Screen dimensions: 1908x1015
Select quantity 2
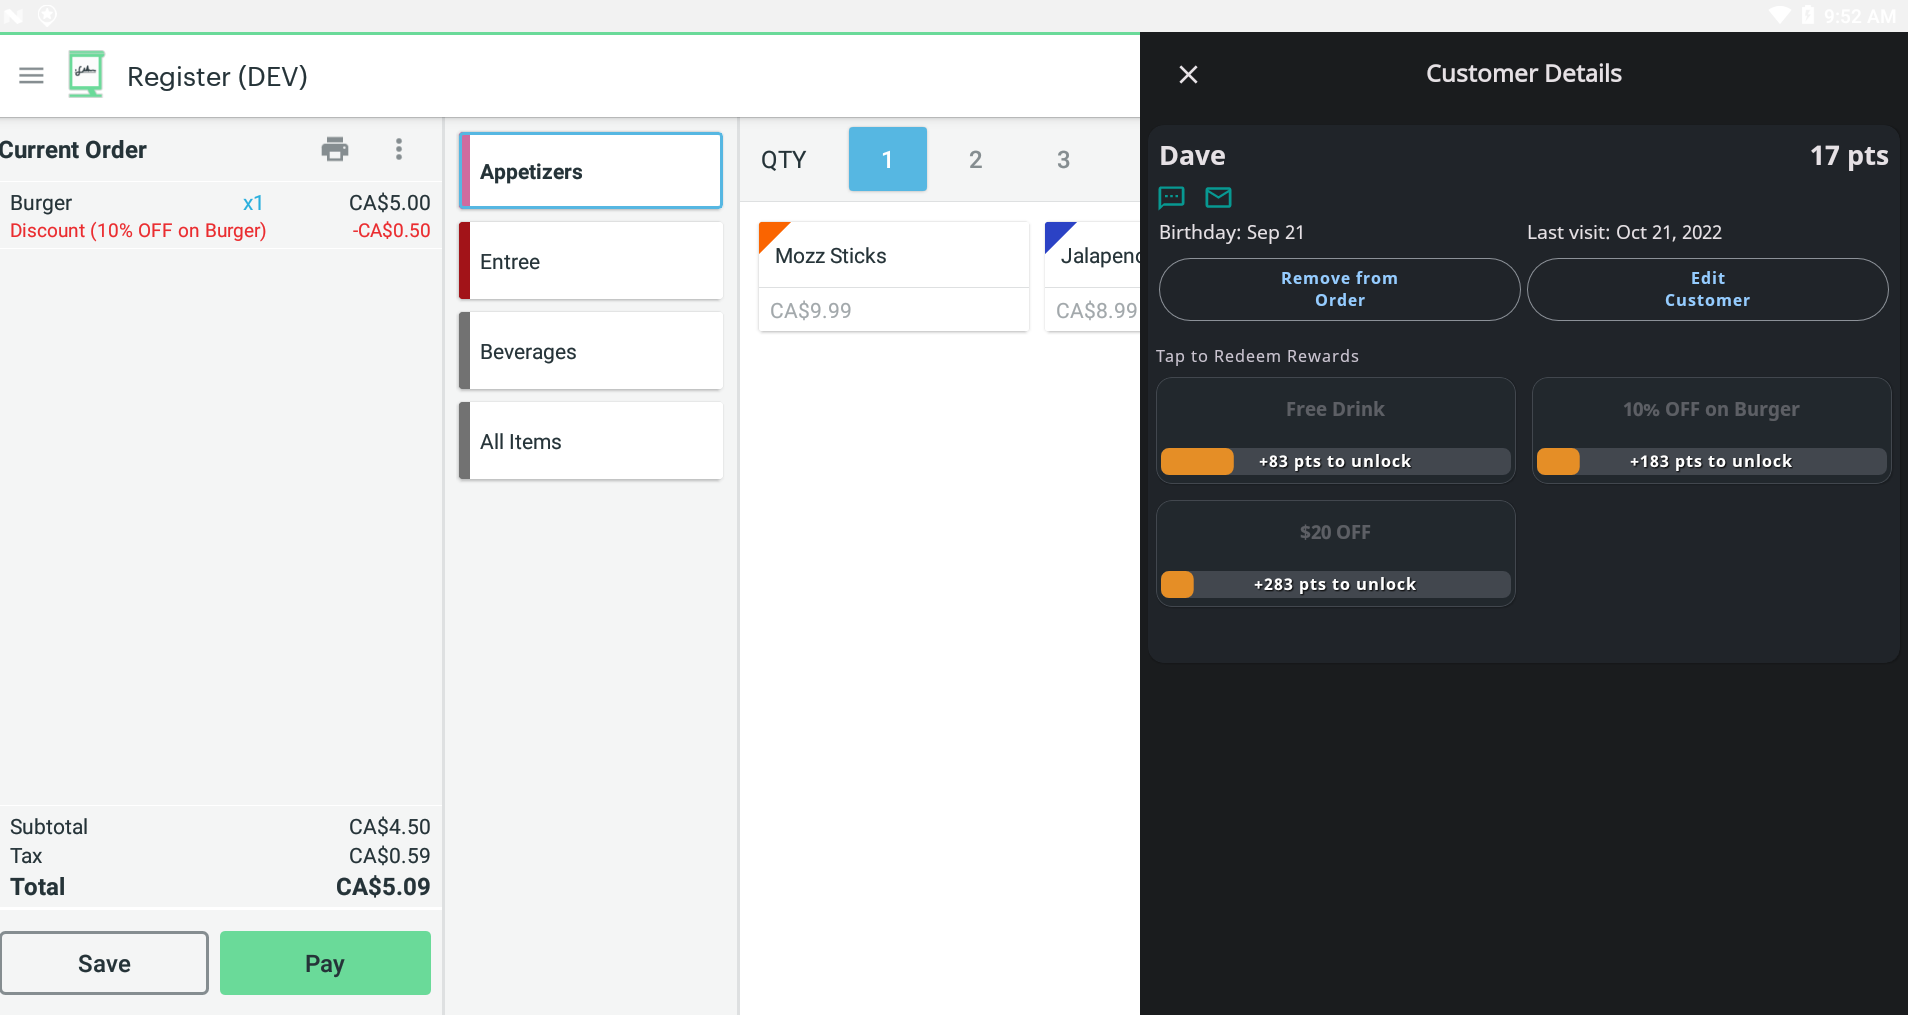(975, 159)
